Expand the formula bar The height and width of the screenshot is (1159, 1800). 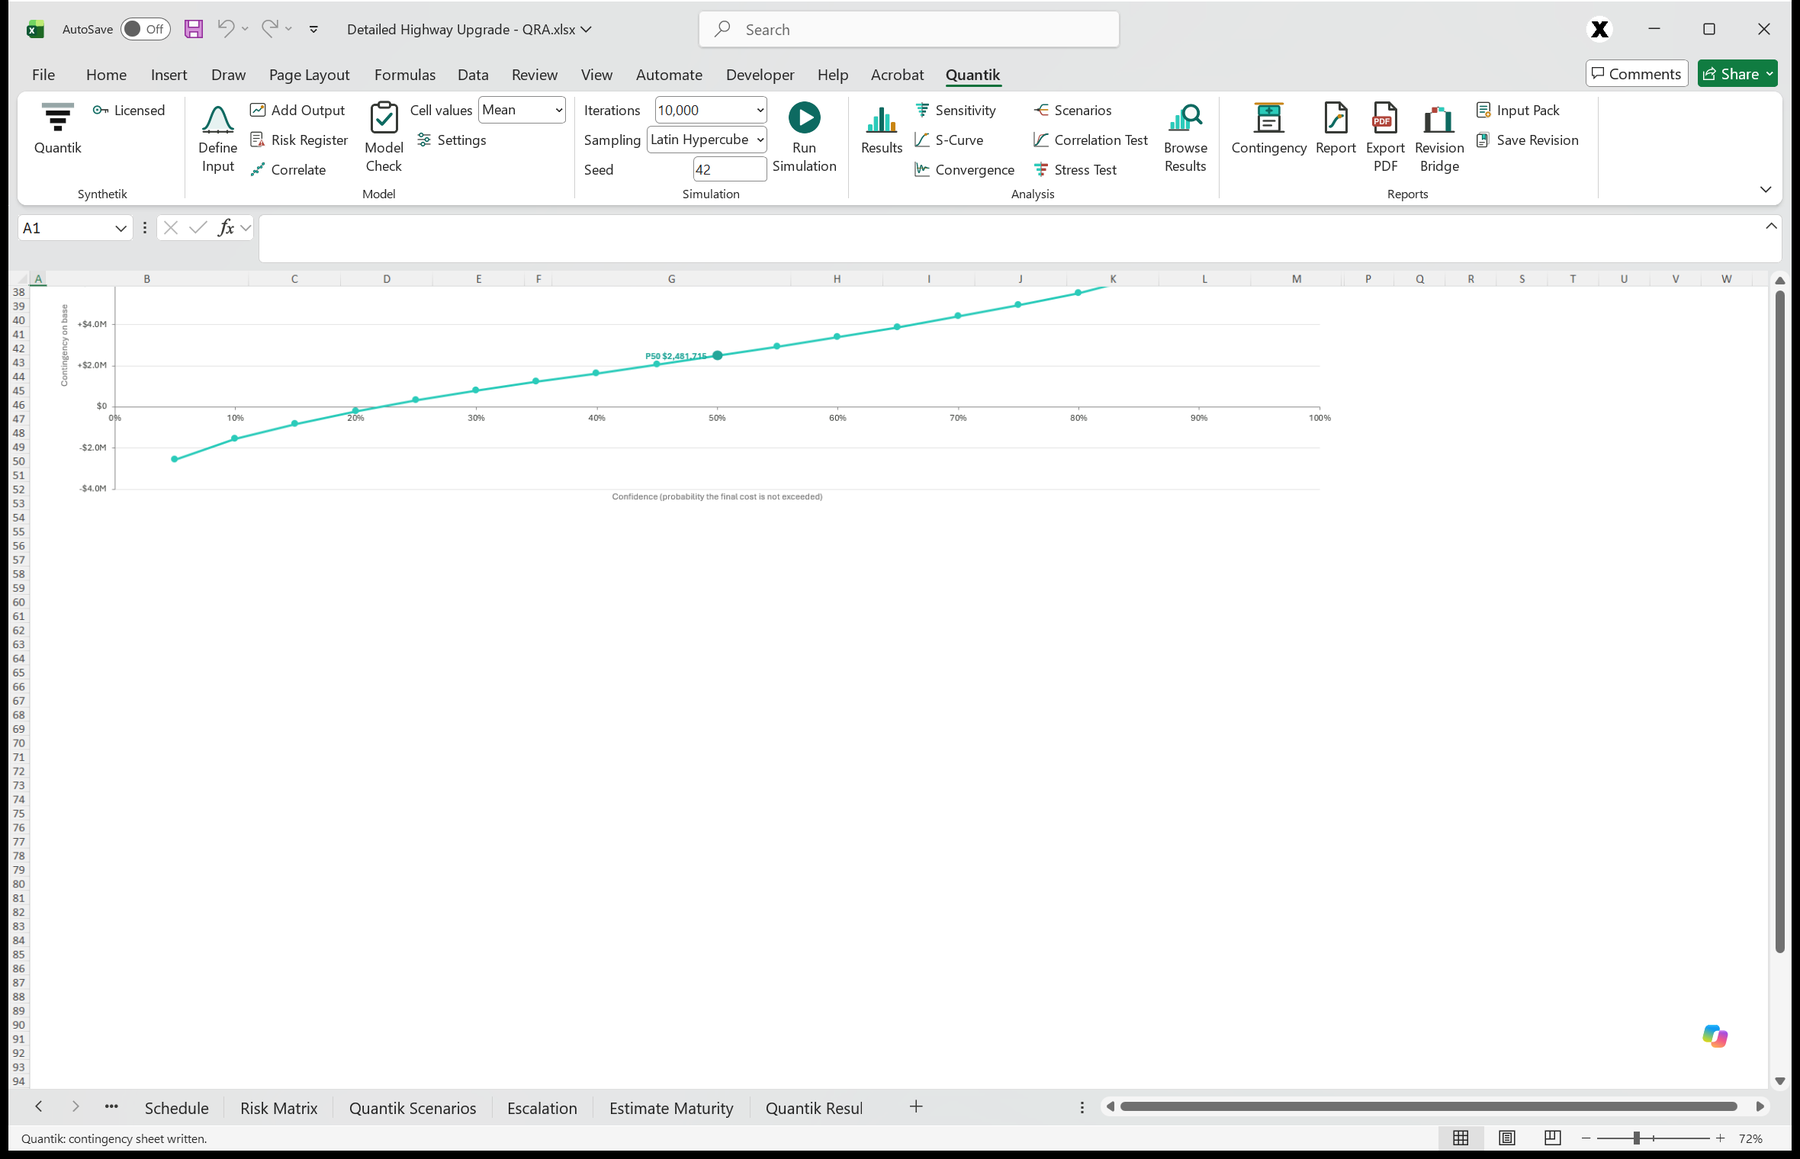(x=1771, y=226)
